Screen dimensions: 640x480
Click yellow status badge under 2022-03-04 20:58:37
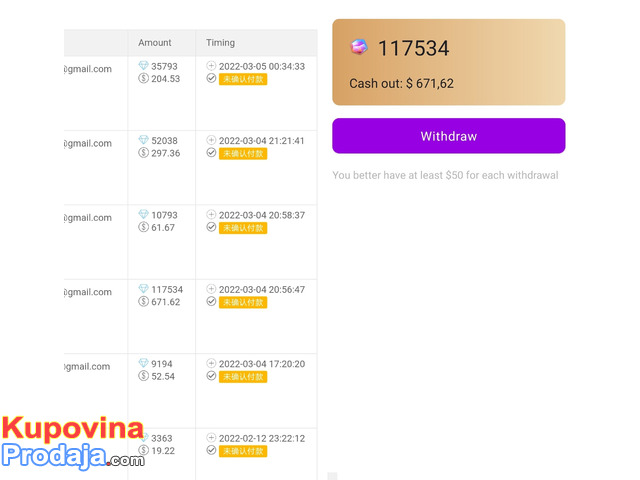243,228
